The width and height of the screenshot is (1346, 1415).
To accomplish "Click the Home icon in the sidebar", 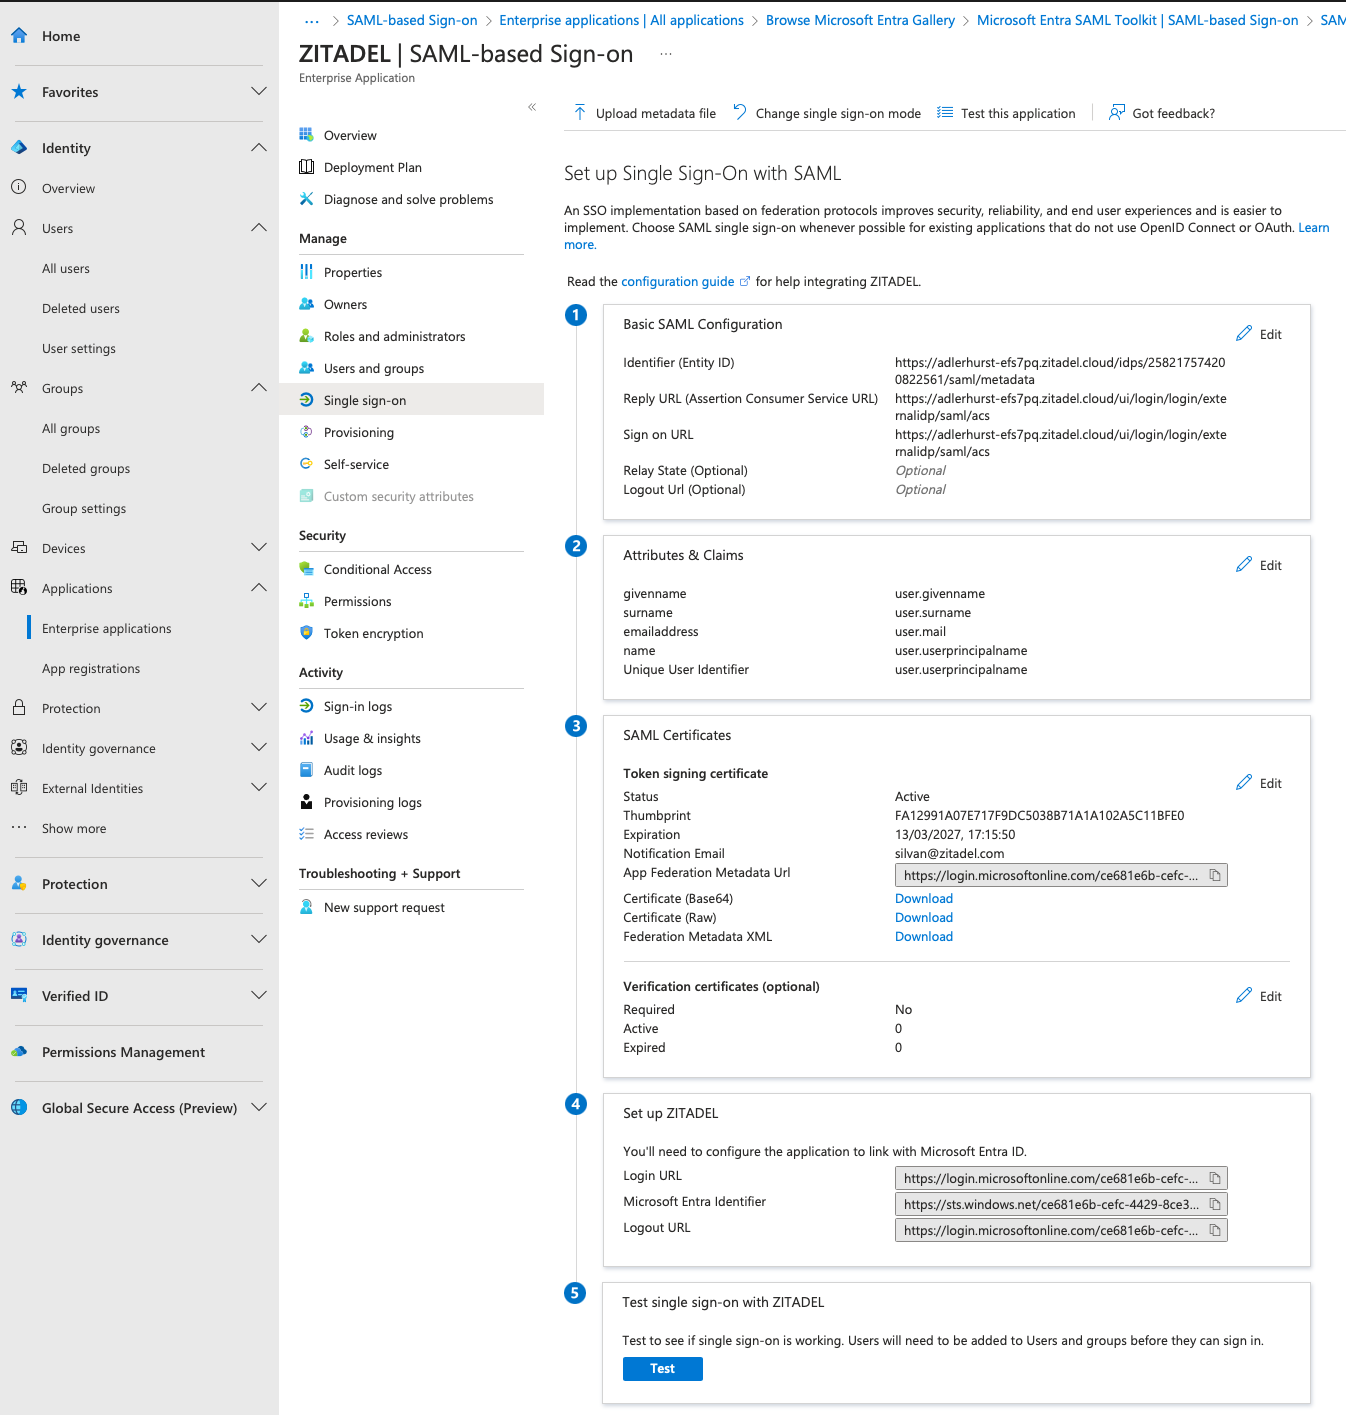I will [x=19, y=35].
